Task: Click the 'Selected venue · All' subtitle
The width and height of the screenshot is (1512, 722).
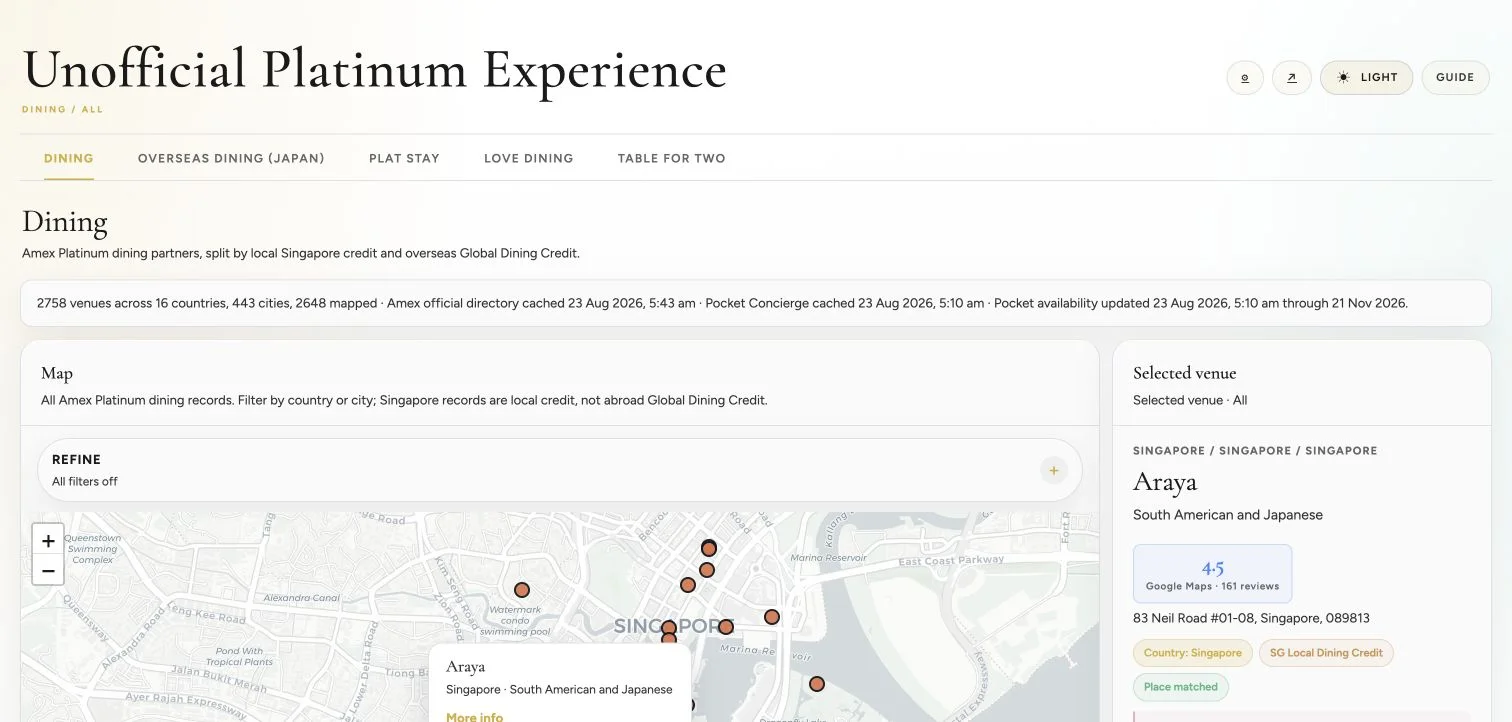Action: tap(1190, 400)
